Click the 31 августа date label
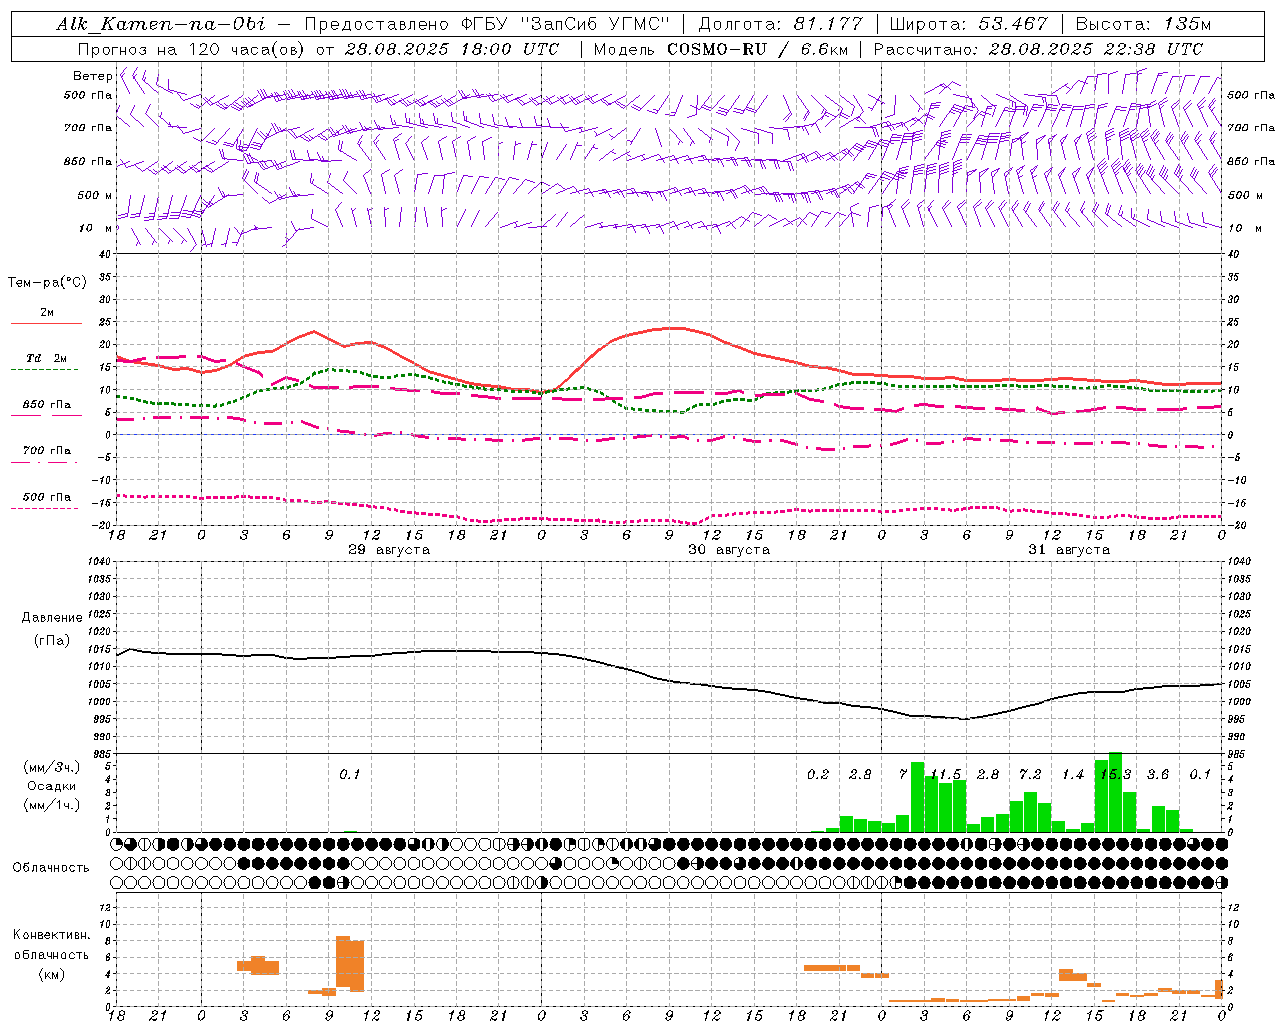 click(x=1069, y=550)
